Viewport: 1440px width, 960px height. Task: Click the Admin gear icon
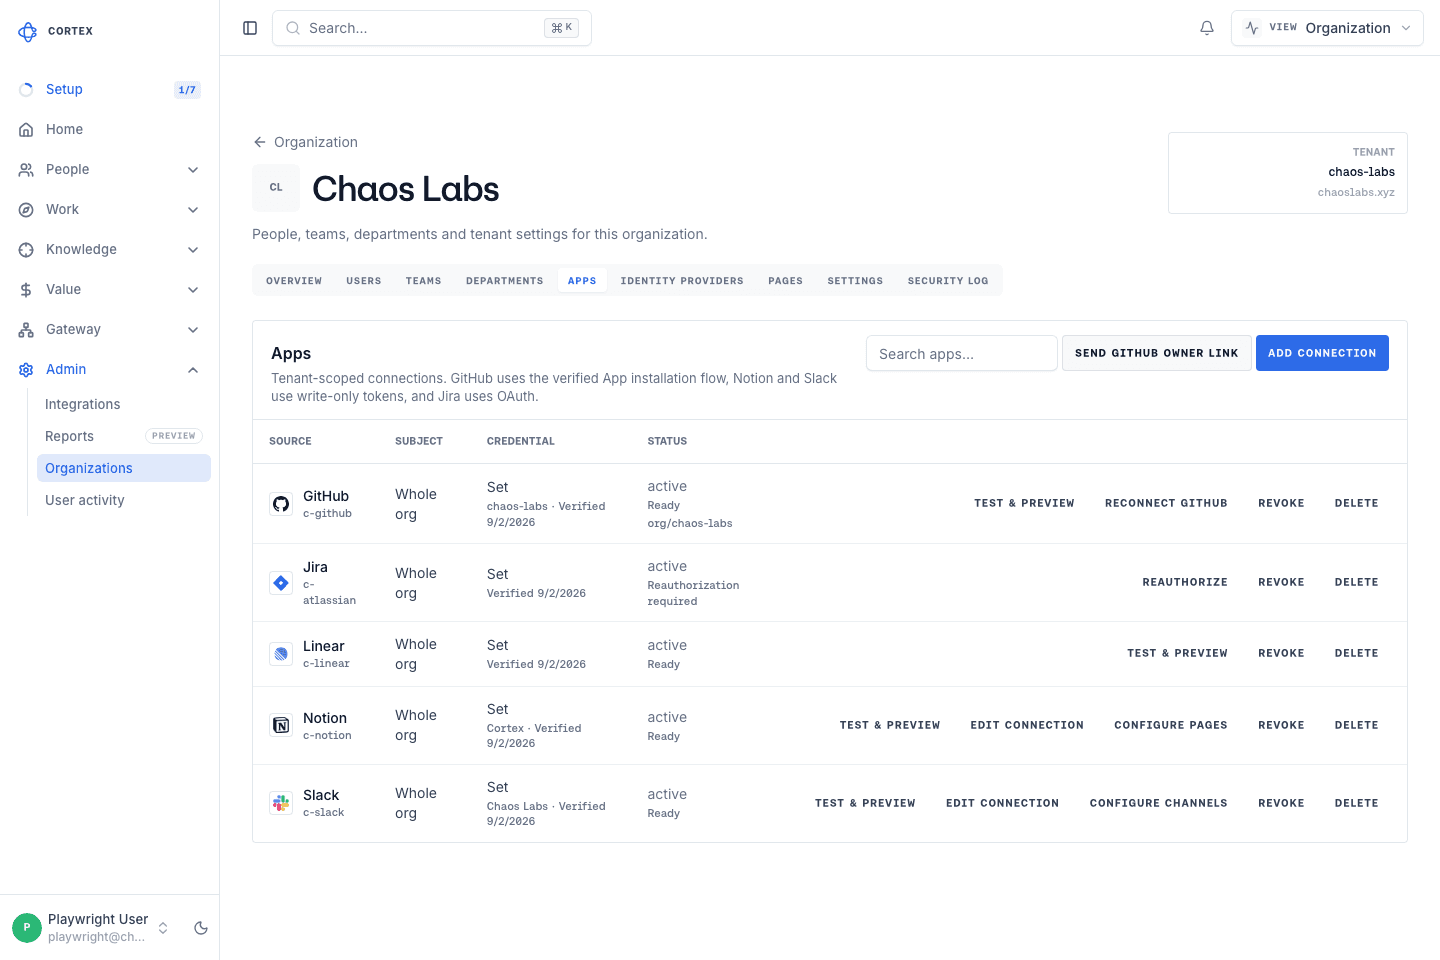click(x=26, y=369)
